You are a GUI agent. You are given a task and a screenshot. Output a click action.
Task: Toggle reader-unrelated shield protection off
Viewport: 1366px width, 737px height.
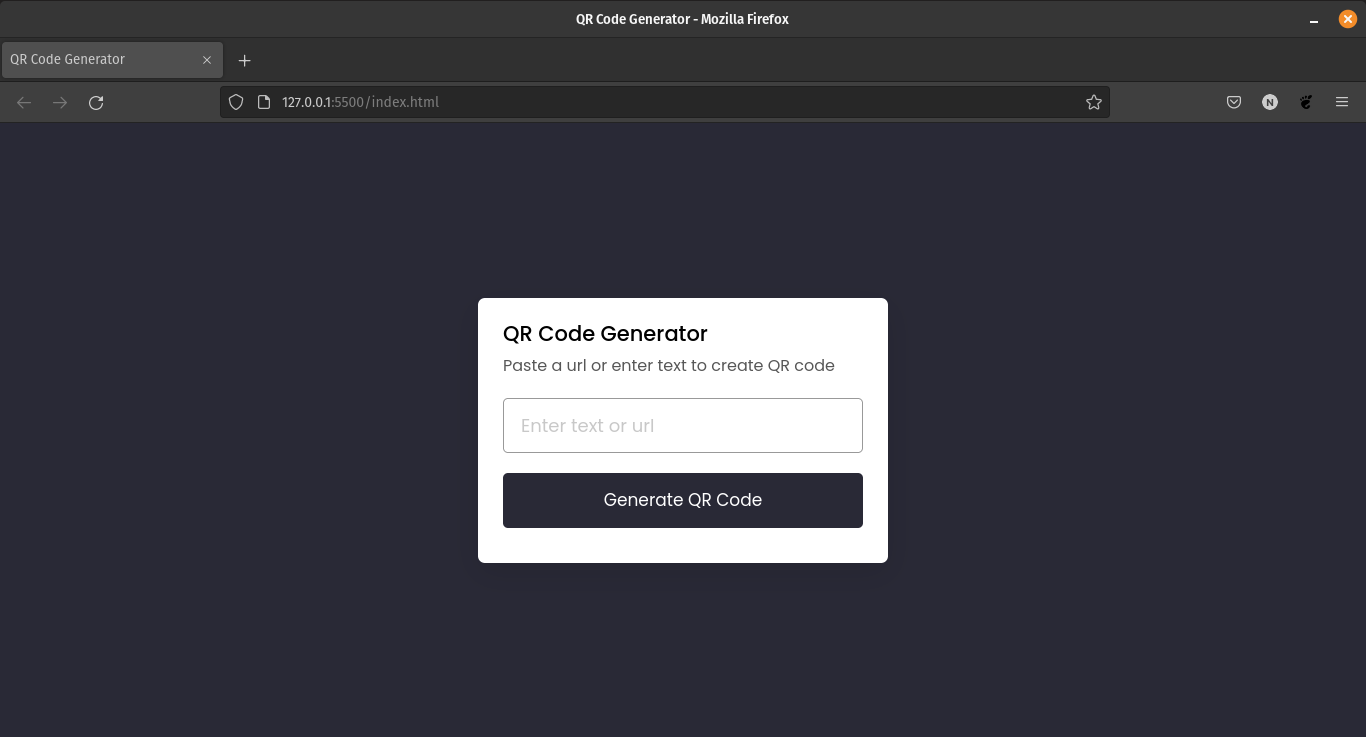click(236, 102)
